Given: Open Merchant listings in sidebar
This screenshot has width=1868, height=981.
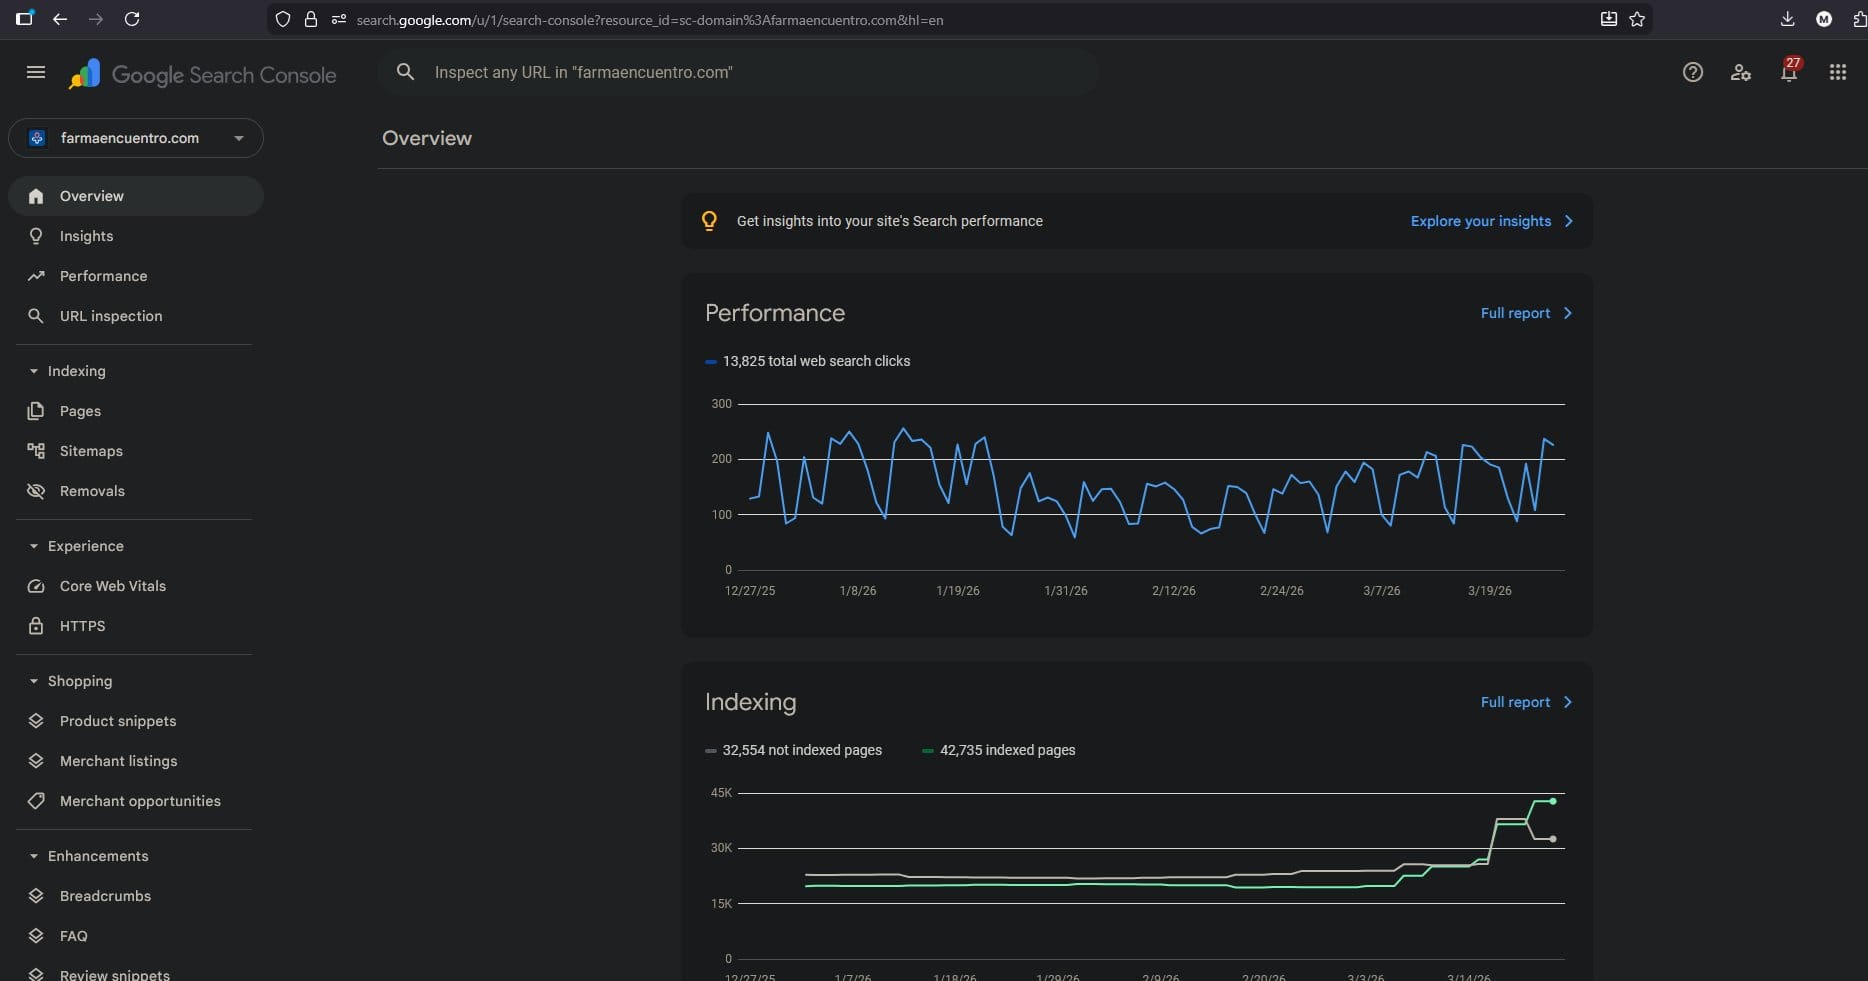Looking at the screenshot, I should click(136, 761).
